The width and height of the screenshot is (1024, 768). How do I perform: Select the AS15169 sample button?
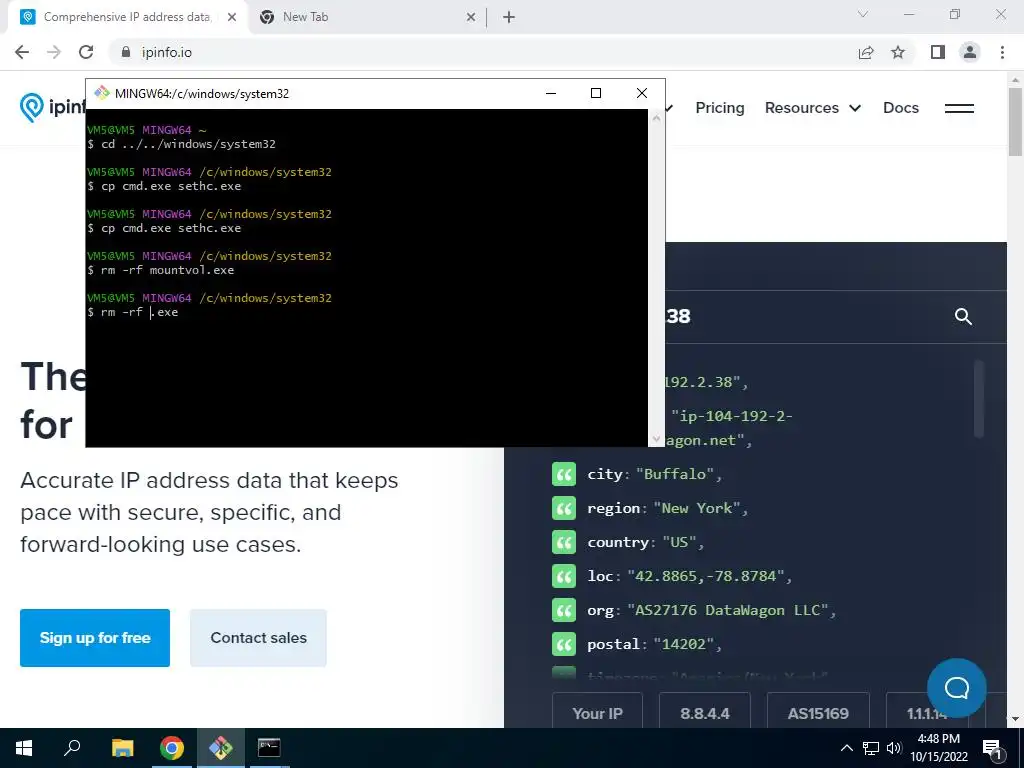(818, 712)
